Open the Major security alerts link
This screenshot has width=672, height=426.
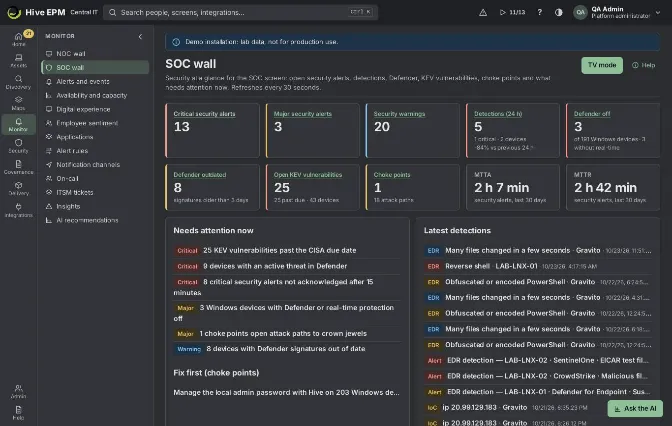(x=303, y=114)
